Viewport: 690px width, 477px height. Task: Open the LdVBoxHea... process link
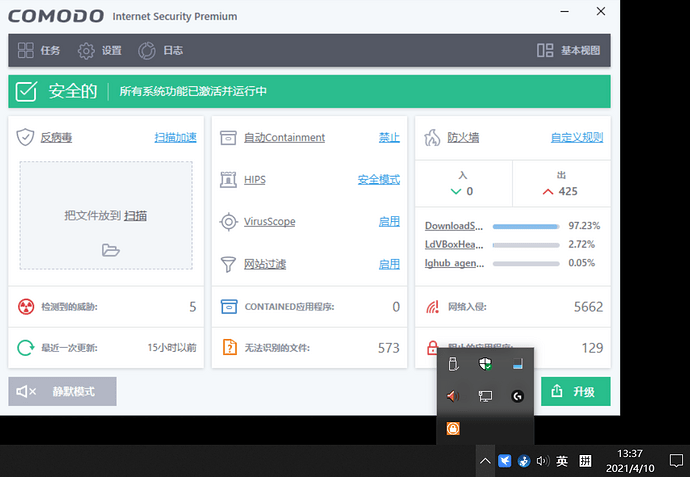click(454, 245)
